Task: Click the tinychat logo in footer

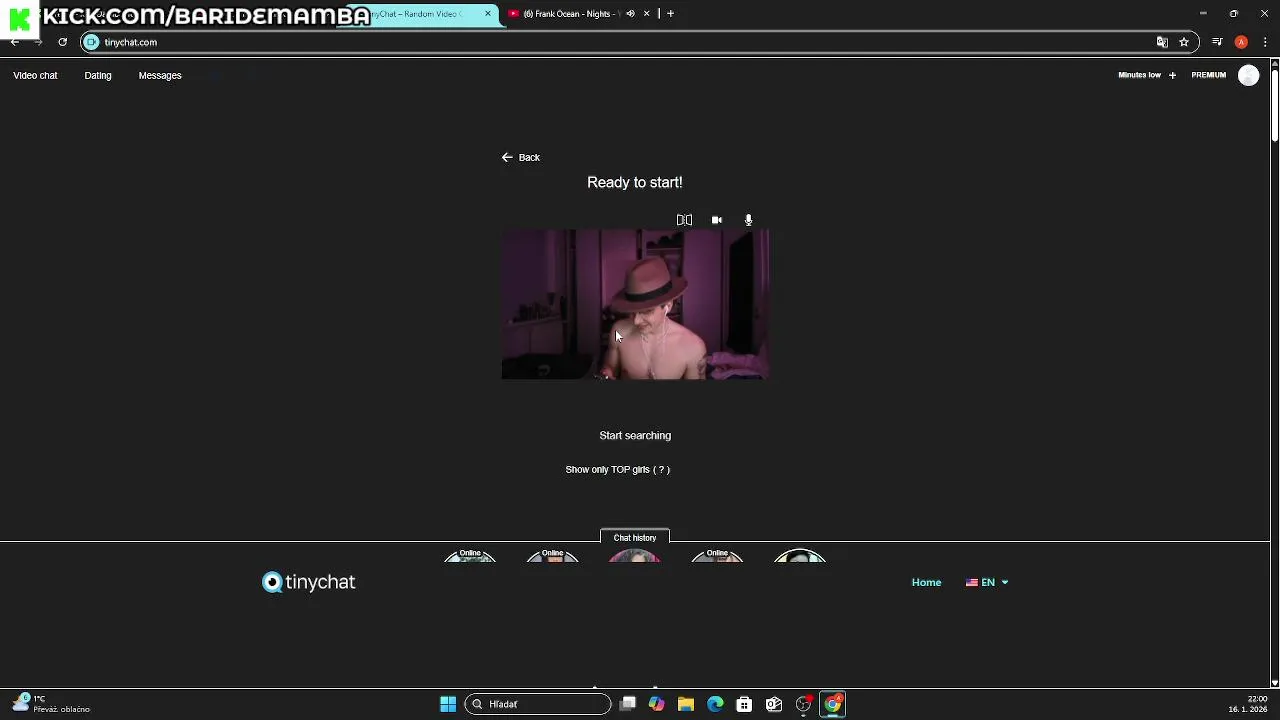Action: [308, 582]
